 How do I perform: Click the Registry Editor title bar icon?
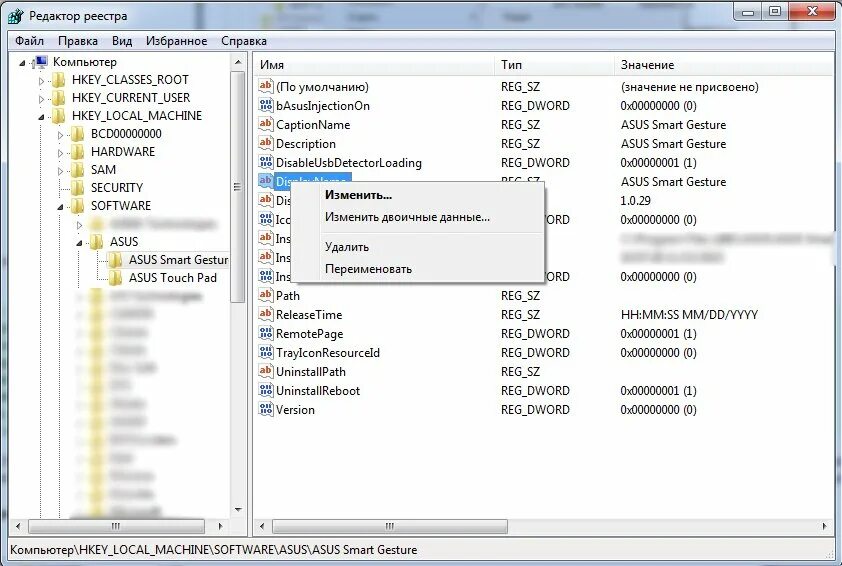click(16, 15)
